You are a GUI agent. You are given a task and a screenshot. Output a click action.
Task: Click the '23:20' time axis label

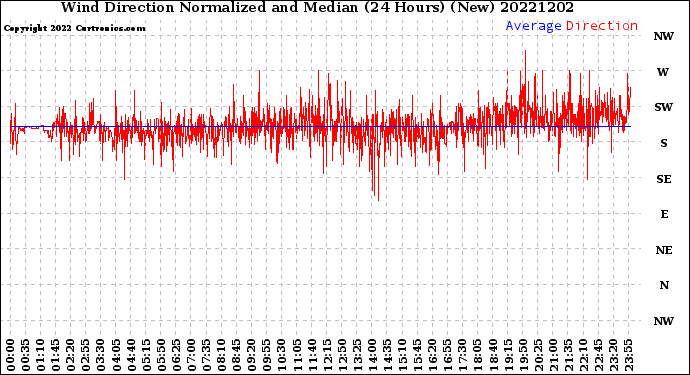coord(613,355)
